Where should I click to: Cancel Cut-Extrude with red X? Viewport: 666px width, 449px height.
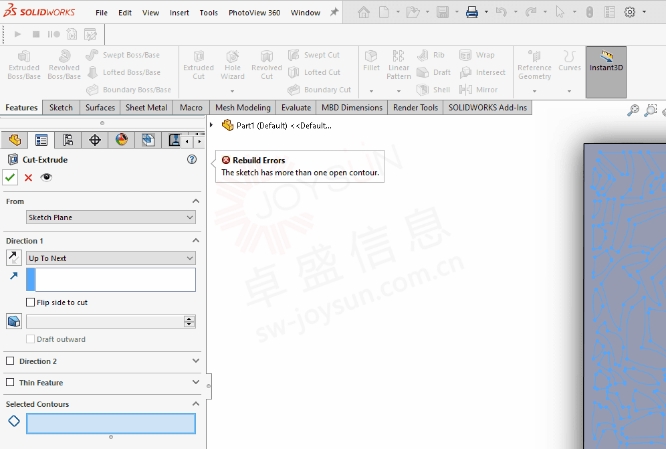(28, 178)
